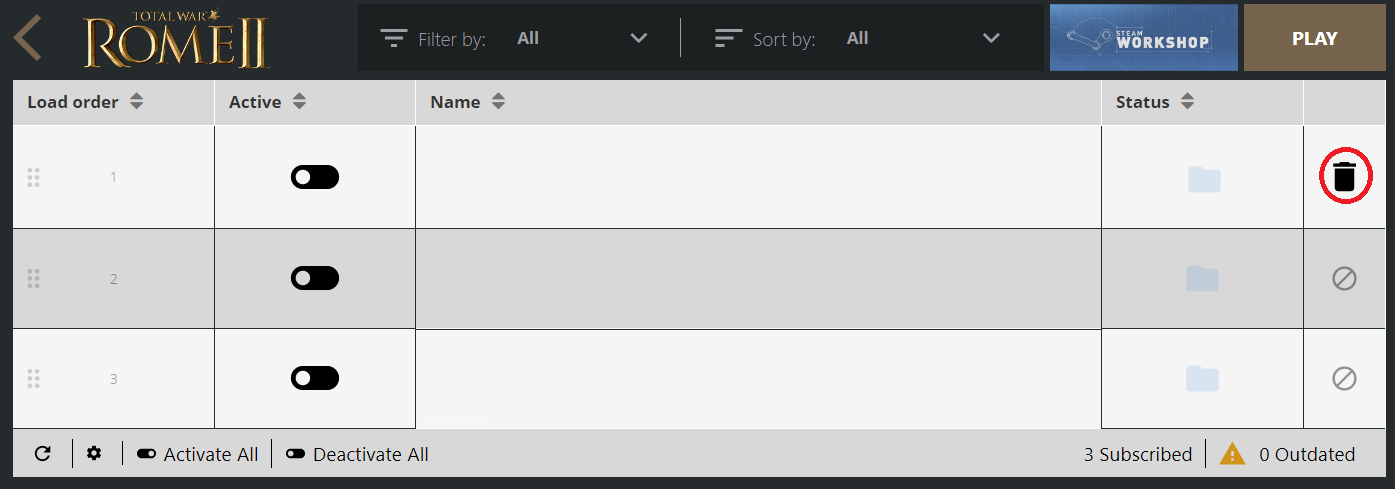Click the outdated warning triangle icon
Image resolution: width=1395 pixels, height=489 pixels.
click(x=1232, y=454)
